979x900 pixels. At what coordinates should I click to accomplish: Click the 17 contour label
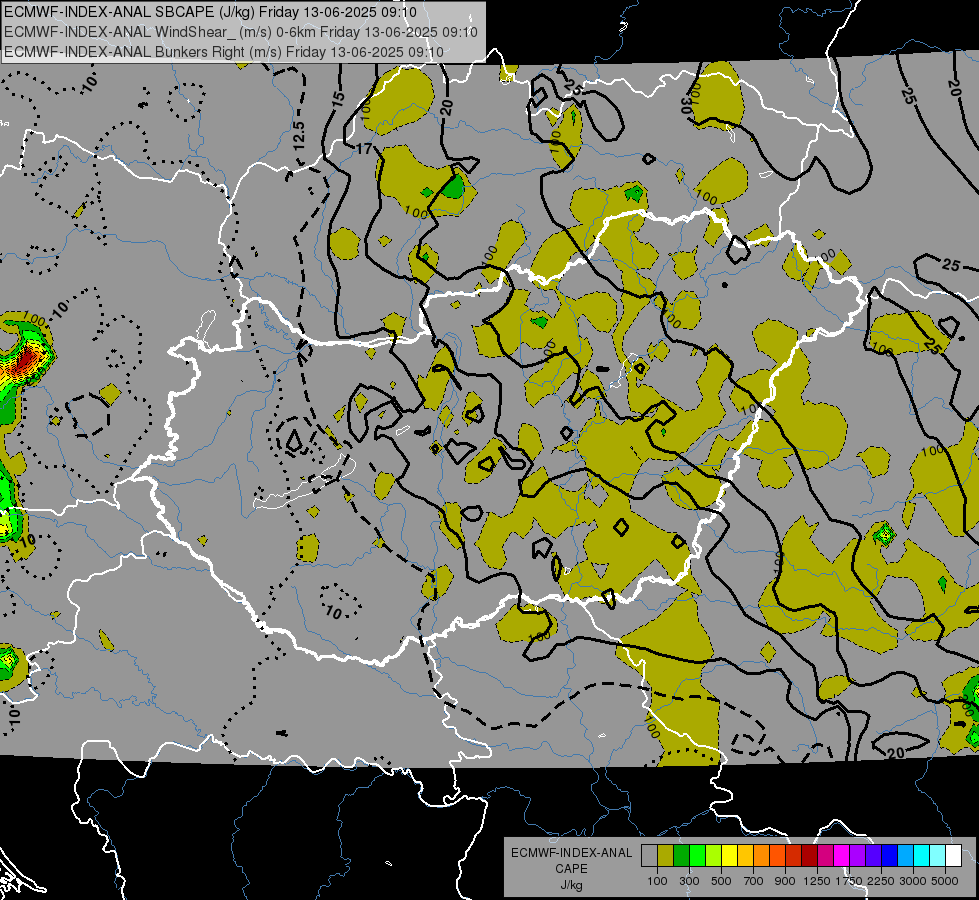coord(364,149)
